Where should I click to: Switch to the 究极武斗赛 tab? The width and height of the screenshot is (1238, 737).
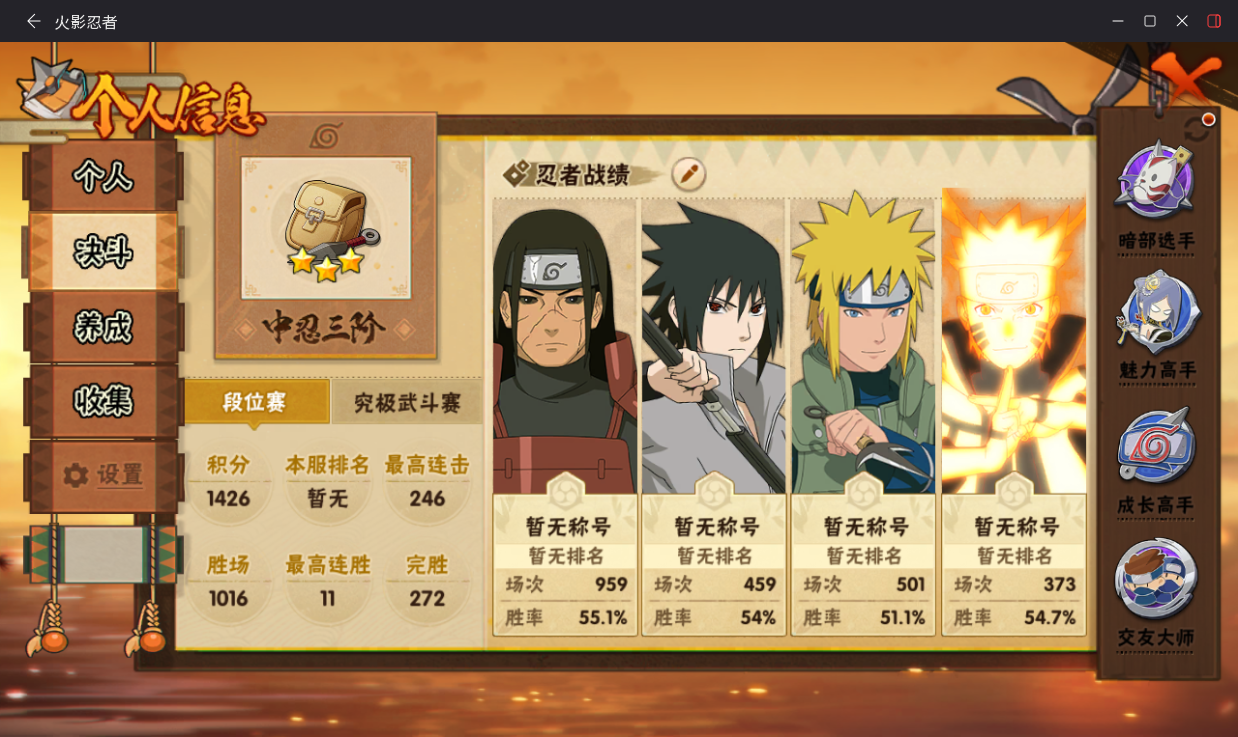tap(408, 403)
